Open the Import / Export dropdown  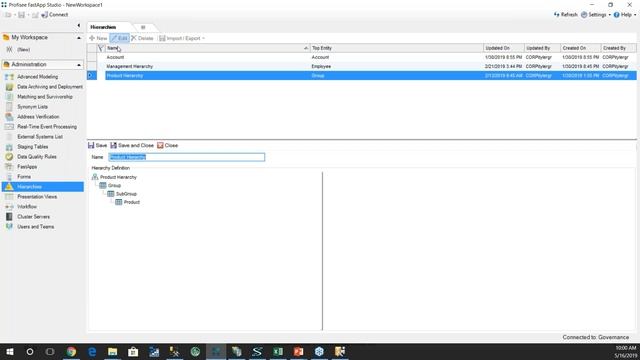(x=182, y=38)
